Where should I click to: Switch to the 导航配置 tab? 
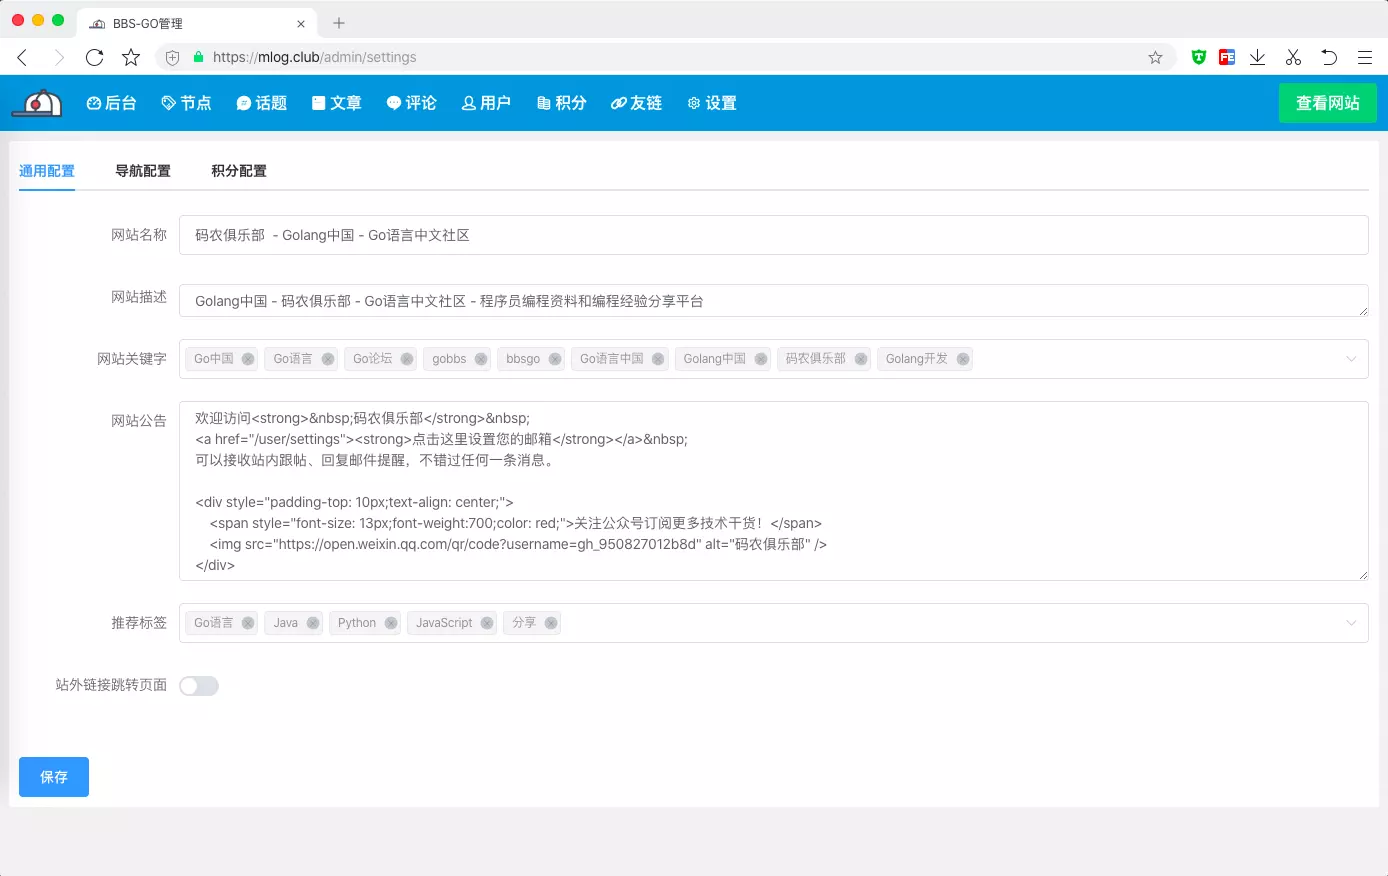[143, 171]
